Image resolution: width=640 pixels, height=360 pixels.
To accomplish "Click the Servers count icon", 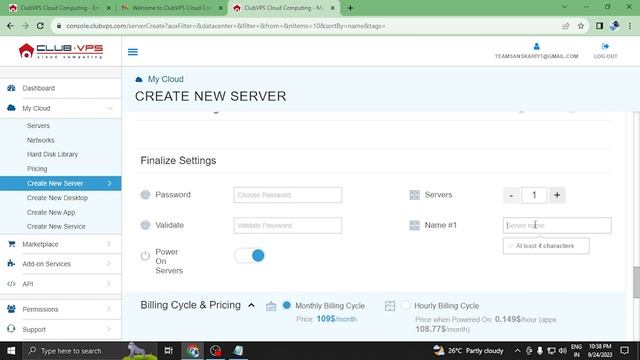I will pos(414,195).
